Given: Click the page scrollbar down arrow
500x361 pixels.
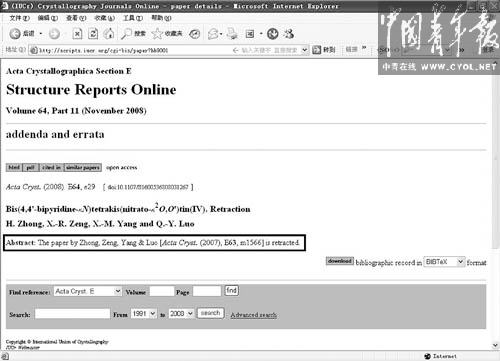Looking at the screenshot, I should [495, 345].
